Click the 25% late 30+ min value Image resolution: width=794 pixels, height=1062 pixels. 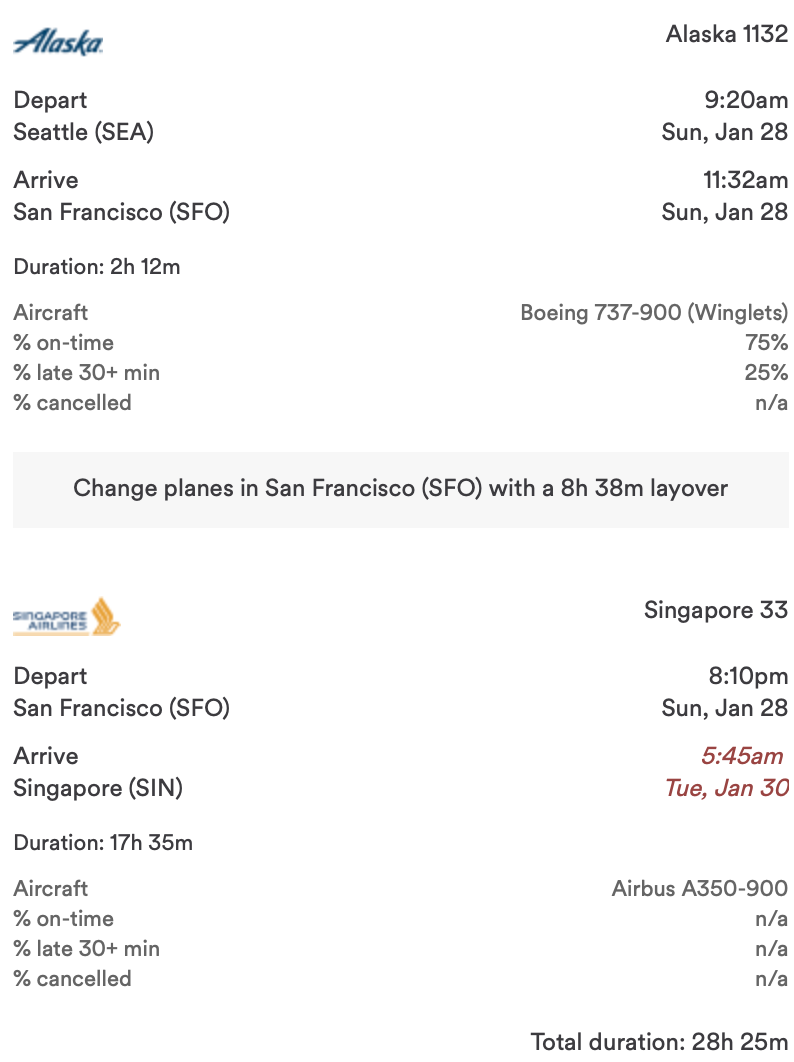pyautogui.click(x=766, y=373)
